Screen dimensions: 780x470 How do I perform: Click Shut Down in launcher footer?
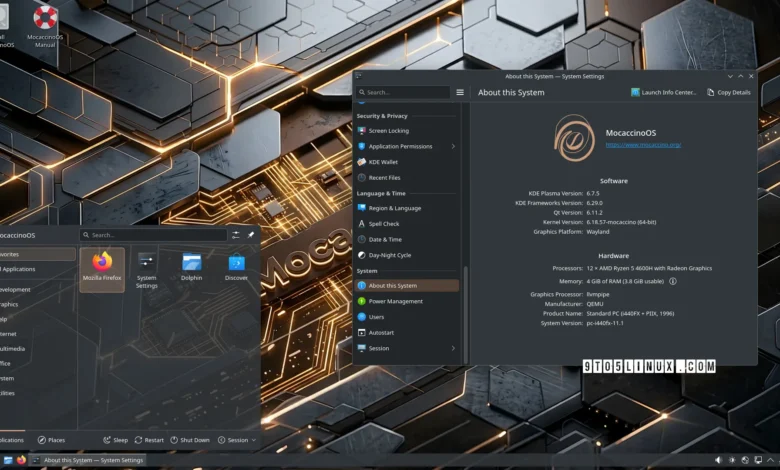(x=190, y=440)
